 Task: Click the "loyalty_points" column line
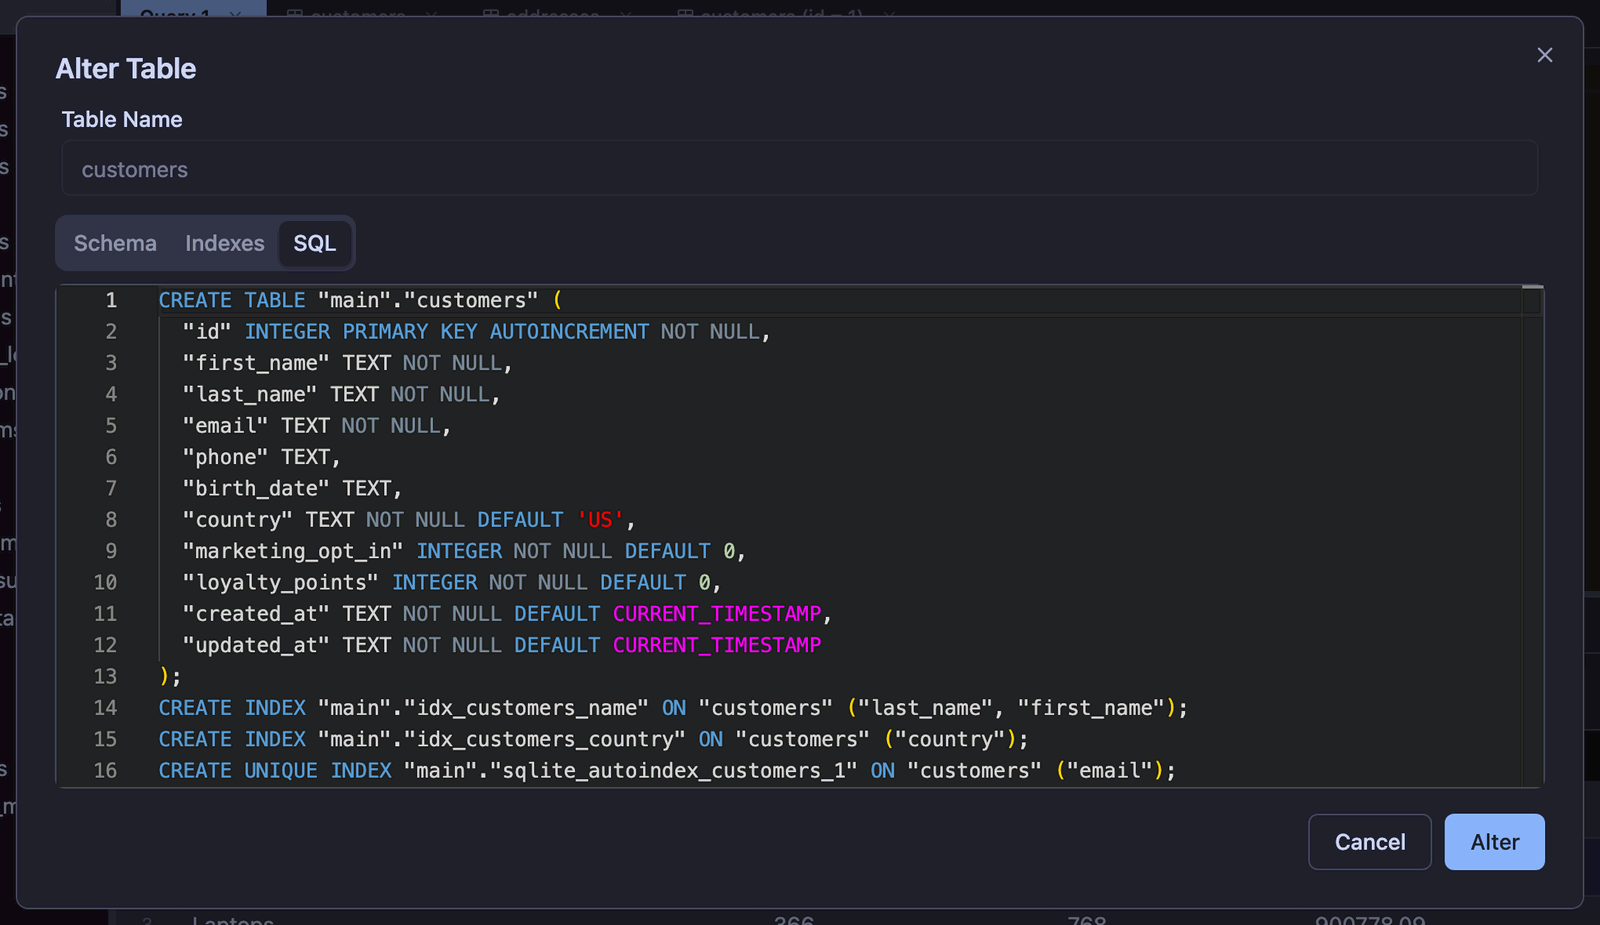[x=452, y=582]
